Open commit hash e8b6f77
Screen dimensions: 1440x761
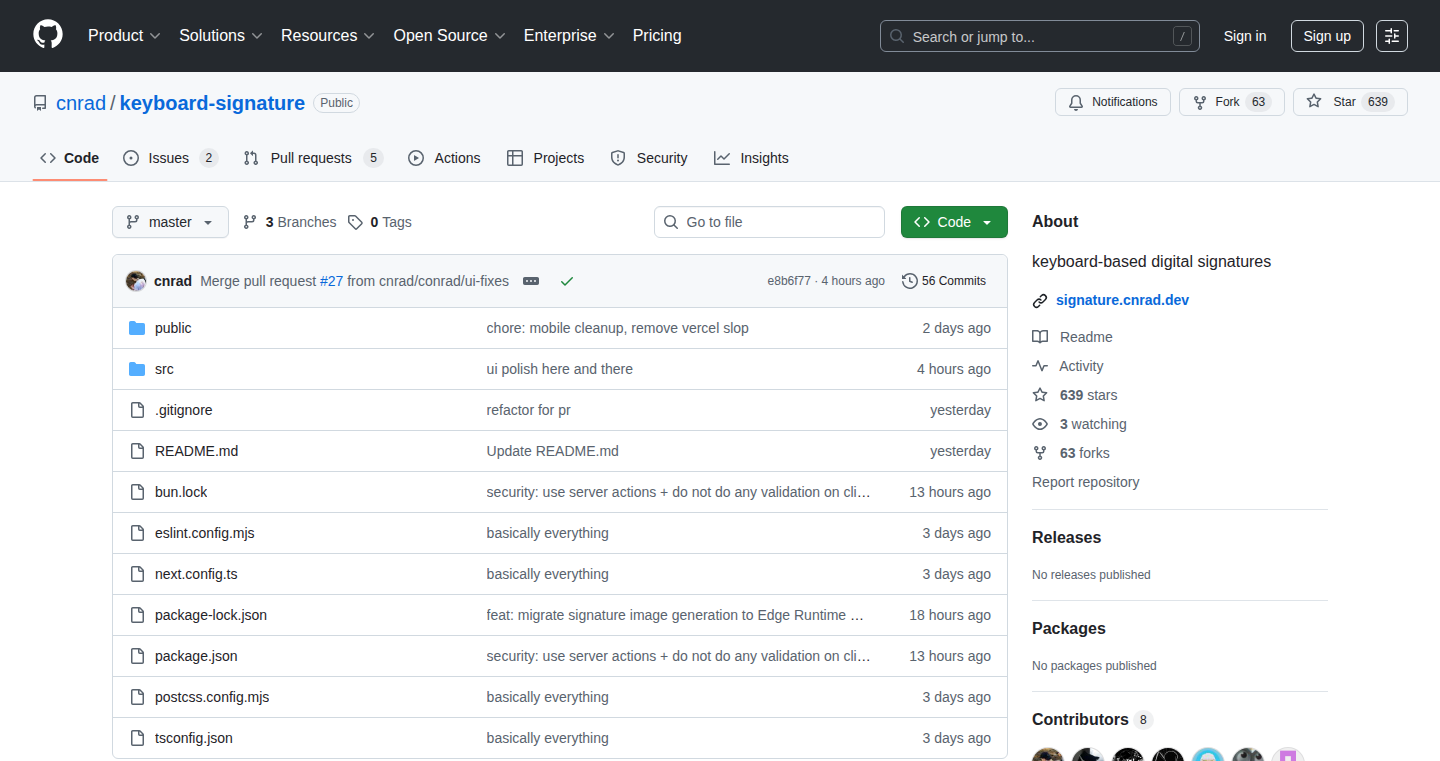(x=789, y=281)
